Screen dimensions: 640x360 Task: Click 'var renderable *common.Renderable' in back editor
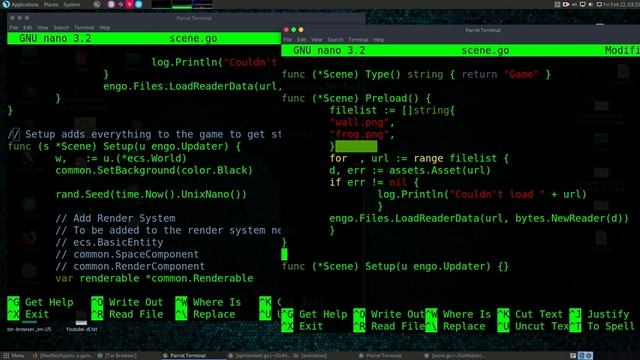(x=154, y=278)
